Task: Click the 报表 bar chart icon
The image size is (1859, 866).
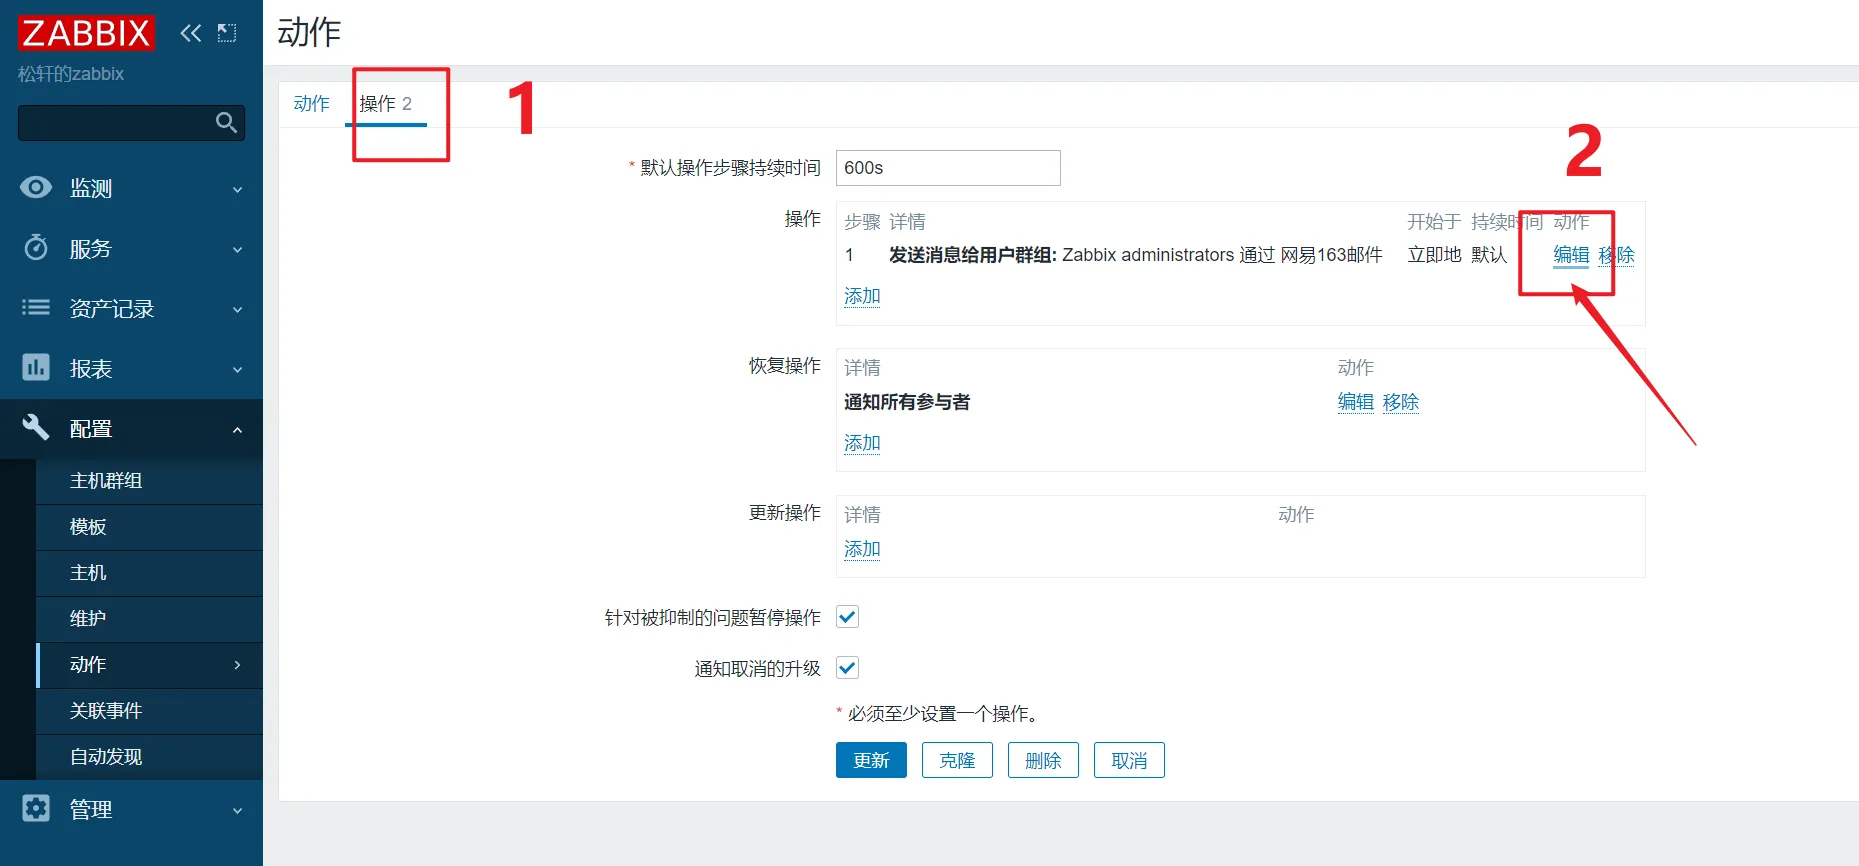Action: [x=36, y=368]
